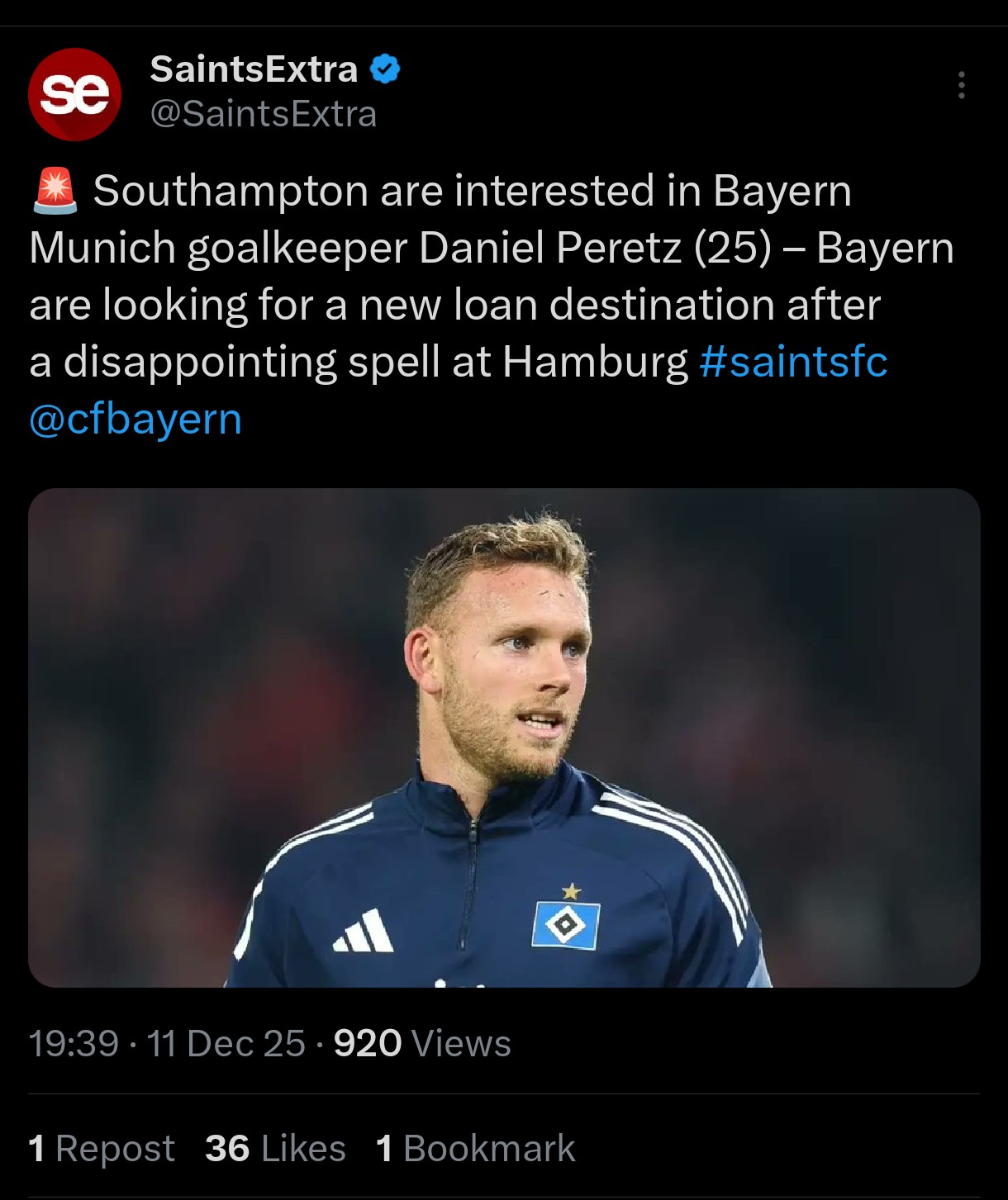Click the 11 Dec 25 date
Screen dimensions: 1008x1200
click(x=226, y=1044)
